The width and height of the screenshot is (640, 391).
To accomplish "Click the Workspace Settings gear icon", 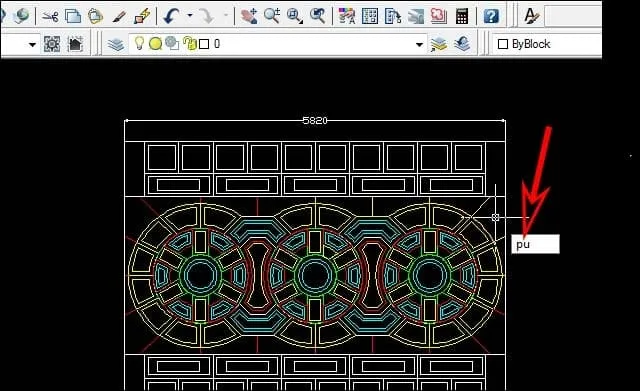I will (x=52, y=44).
